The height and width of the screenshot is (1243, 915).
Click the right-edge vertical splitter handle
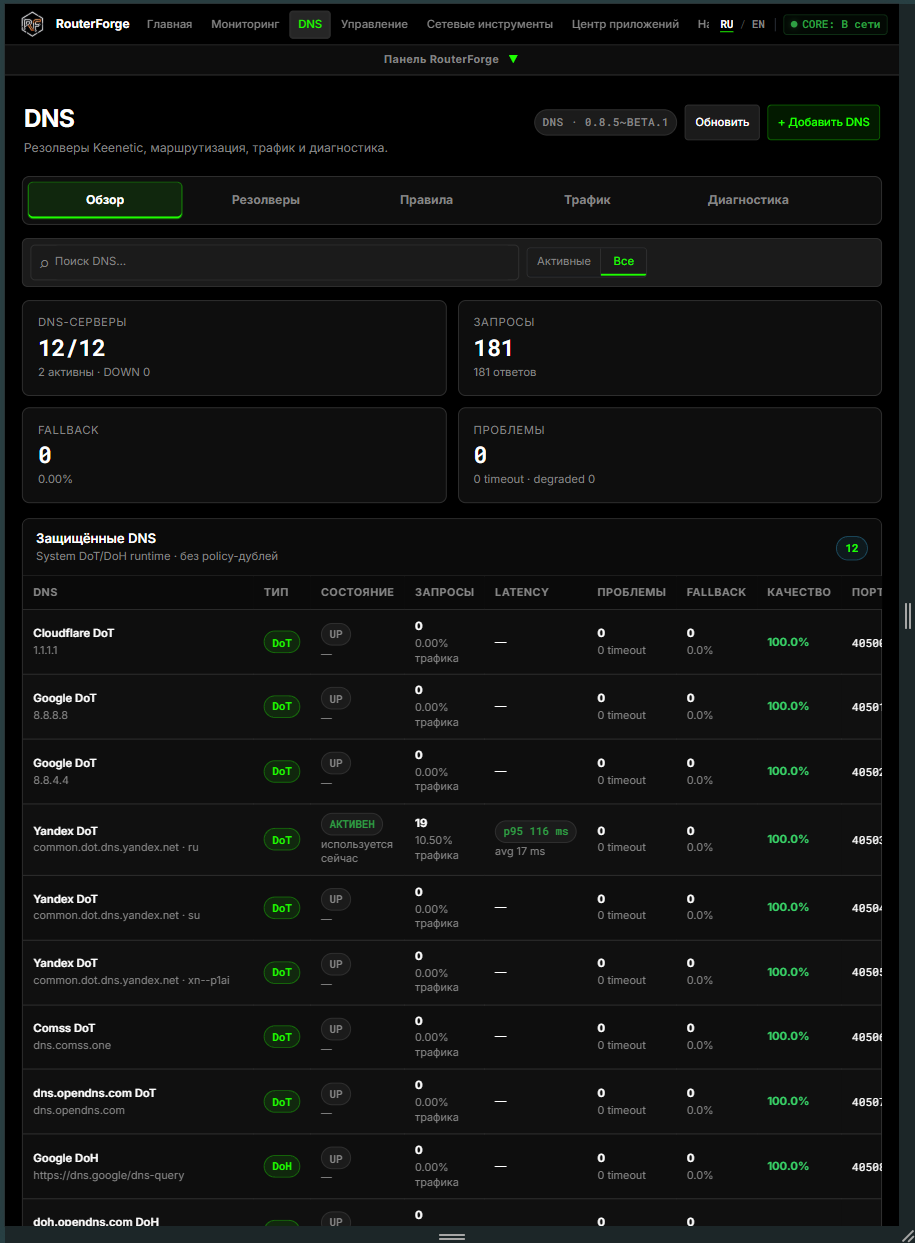coord(909,614)
